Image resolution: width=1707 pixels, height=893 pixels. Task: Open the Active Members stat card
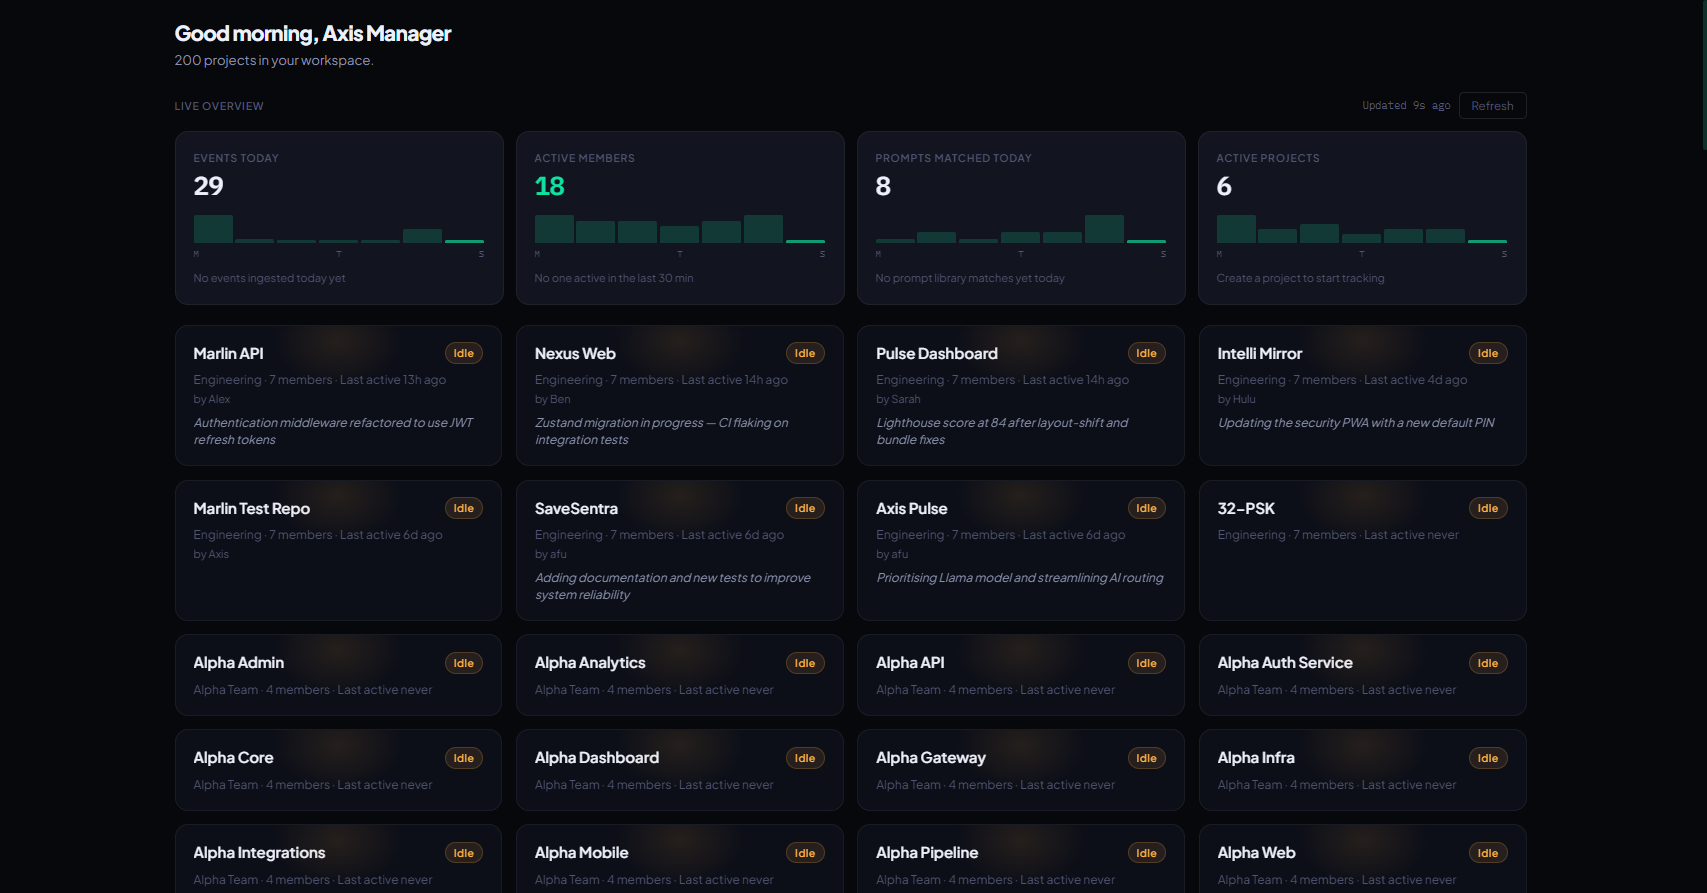pos(680,218)
